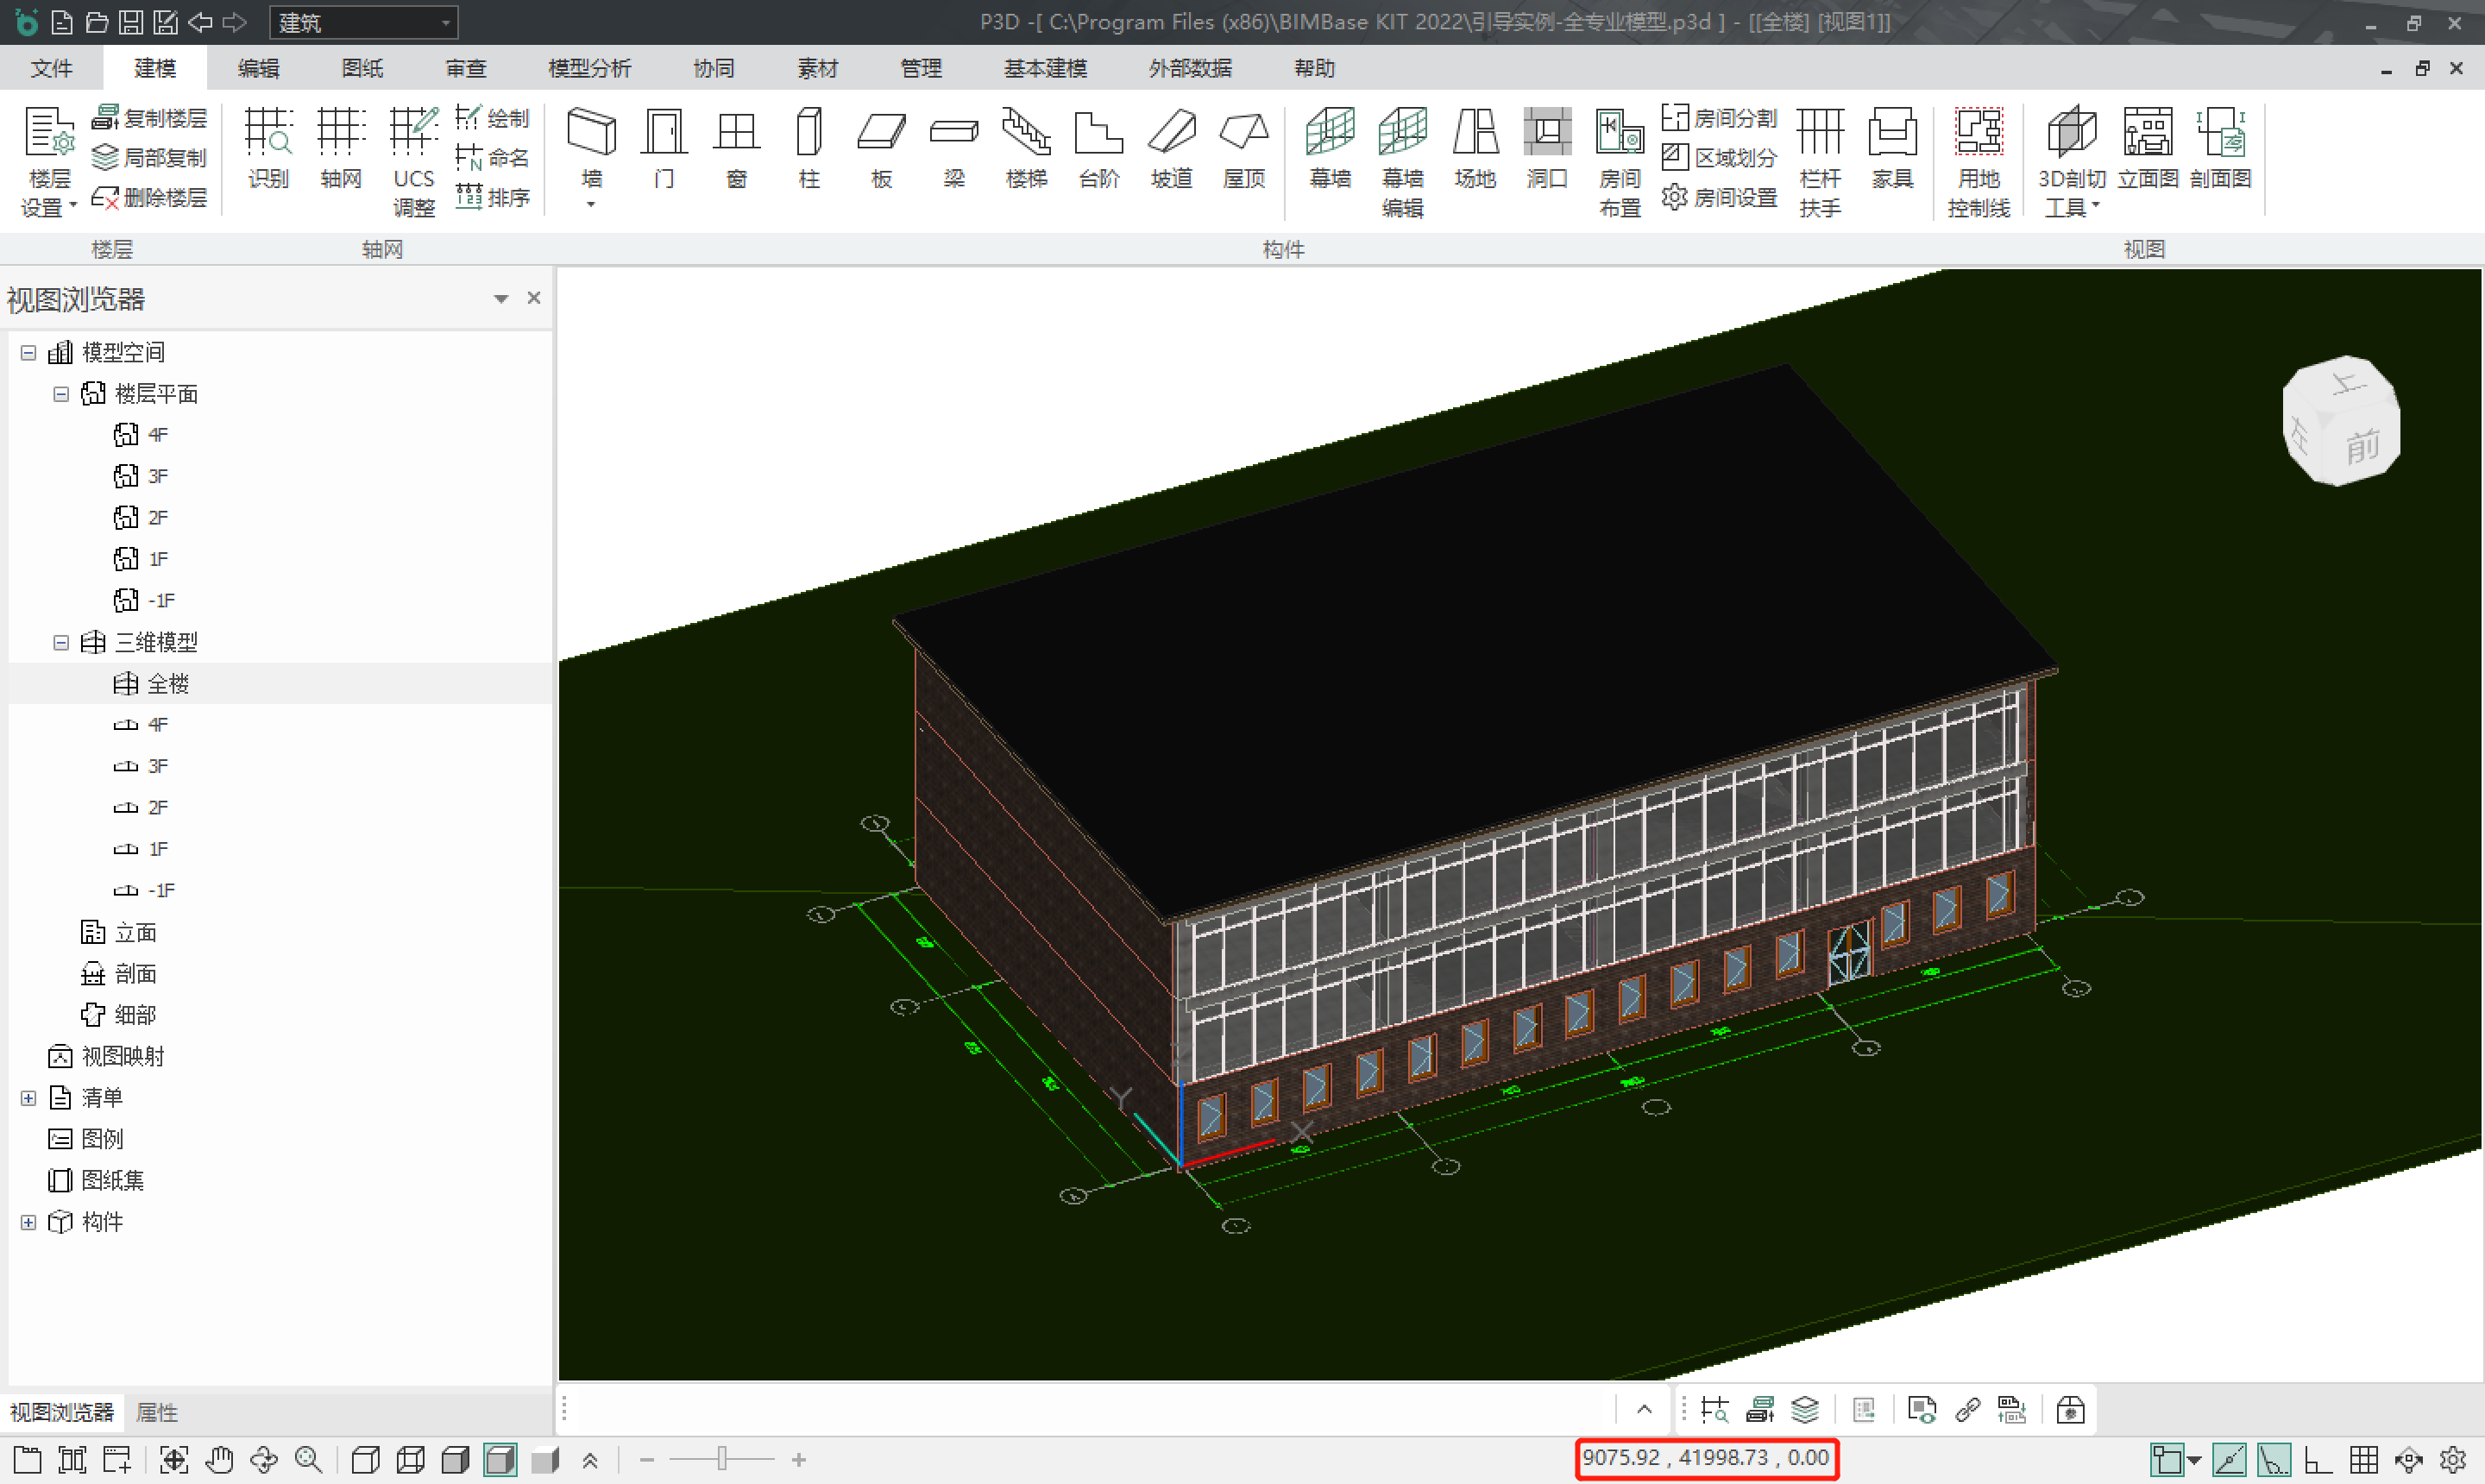Switch to the 属性 panel tab
The height and width of the screenshot is (1484, 2485).
pos(156,1412)
